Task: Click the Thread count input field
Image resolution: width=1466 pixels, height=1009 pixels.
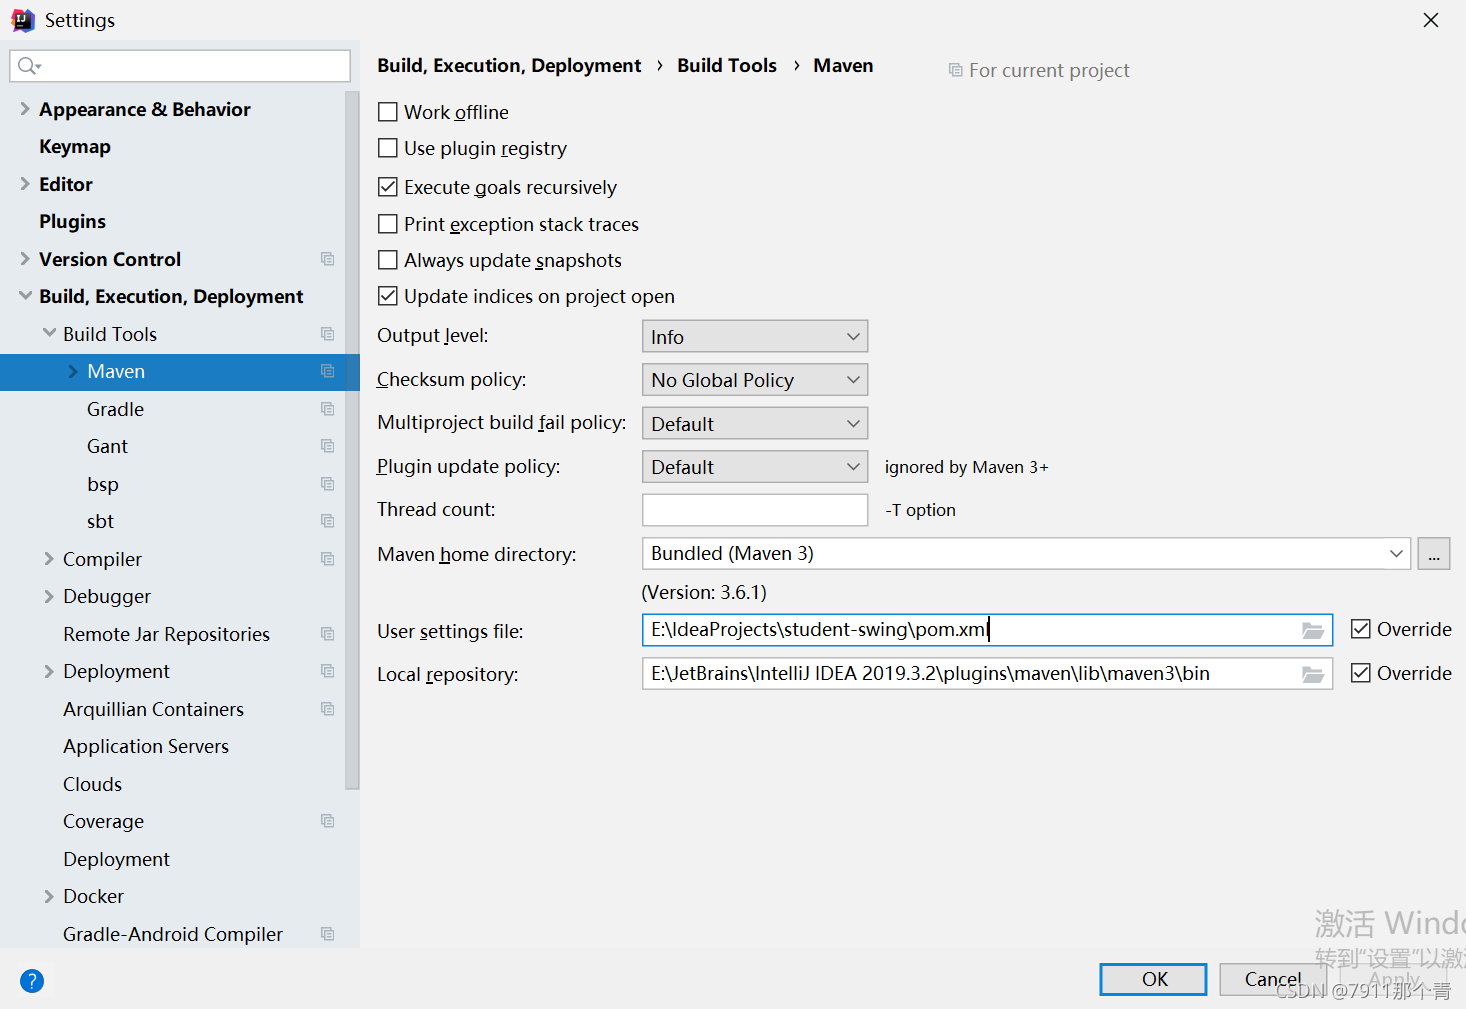Action: tap(755, 510)
